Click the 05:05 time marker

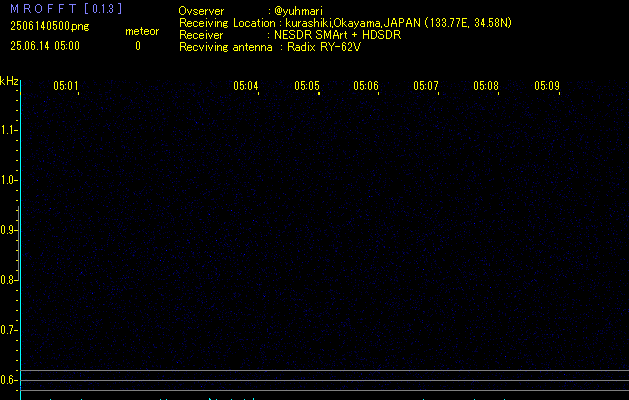tap(307, 86)
